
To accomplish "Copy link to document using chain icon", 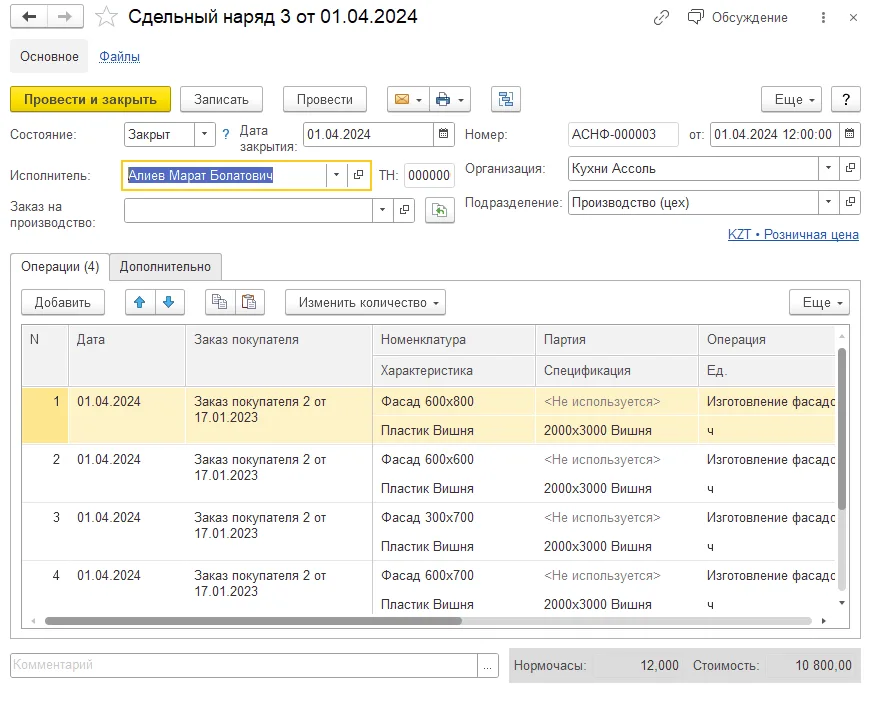I will click(661, 18).
